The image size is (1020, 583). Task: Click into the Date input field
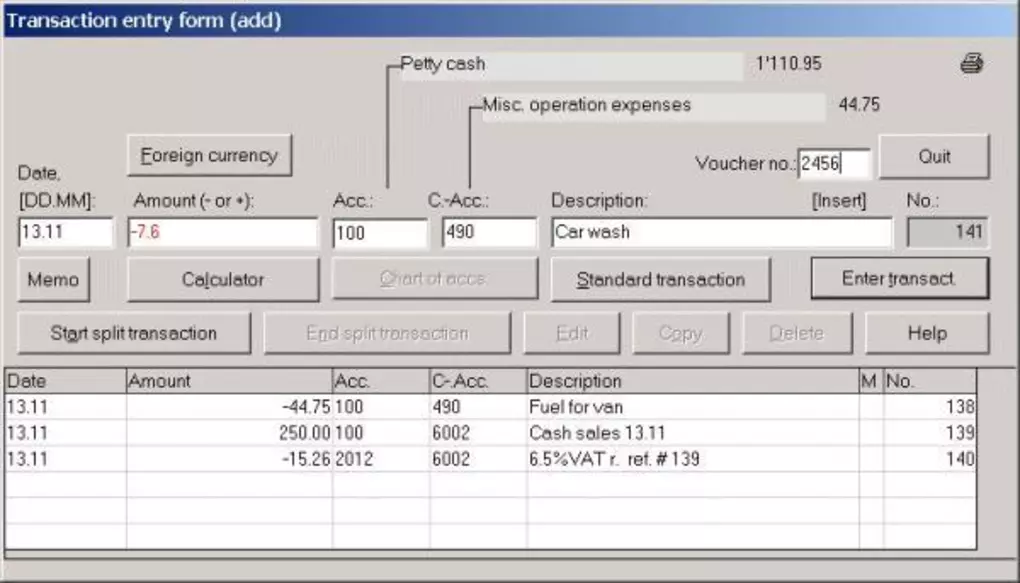pos(66,232)
